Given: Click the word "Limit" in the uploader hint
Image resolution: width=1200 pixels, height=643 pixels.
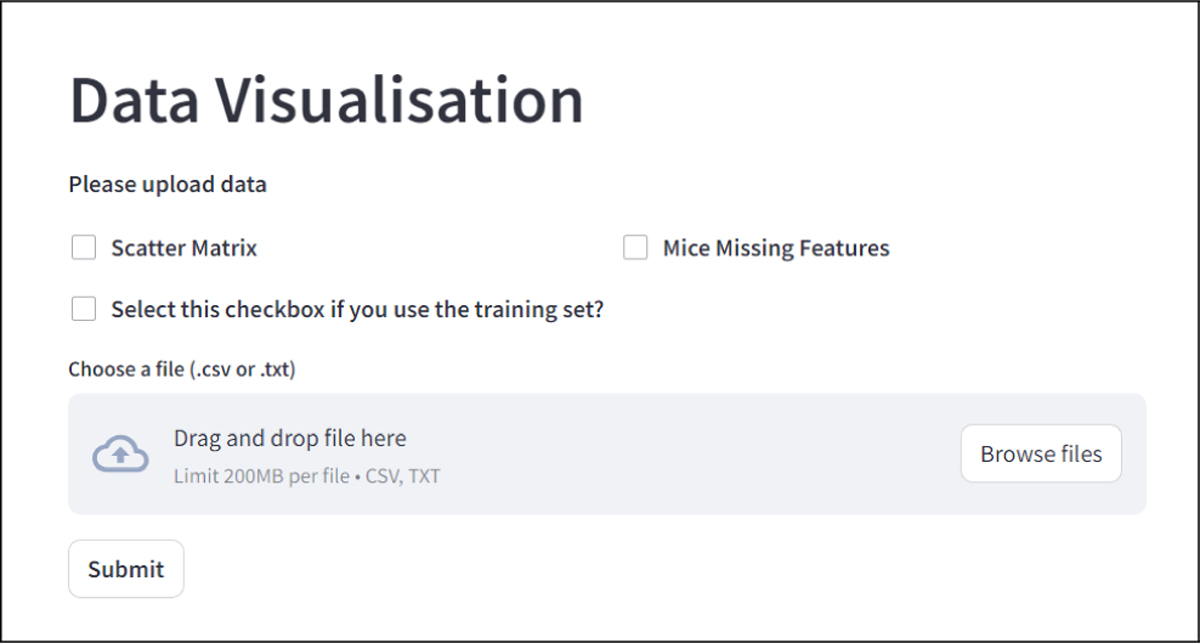Looking at the screenshot, I should coord(195,476).
